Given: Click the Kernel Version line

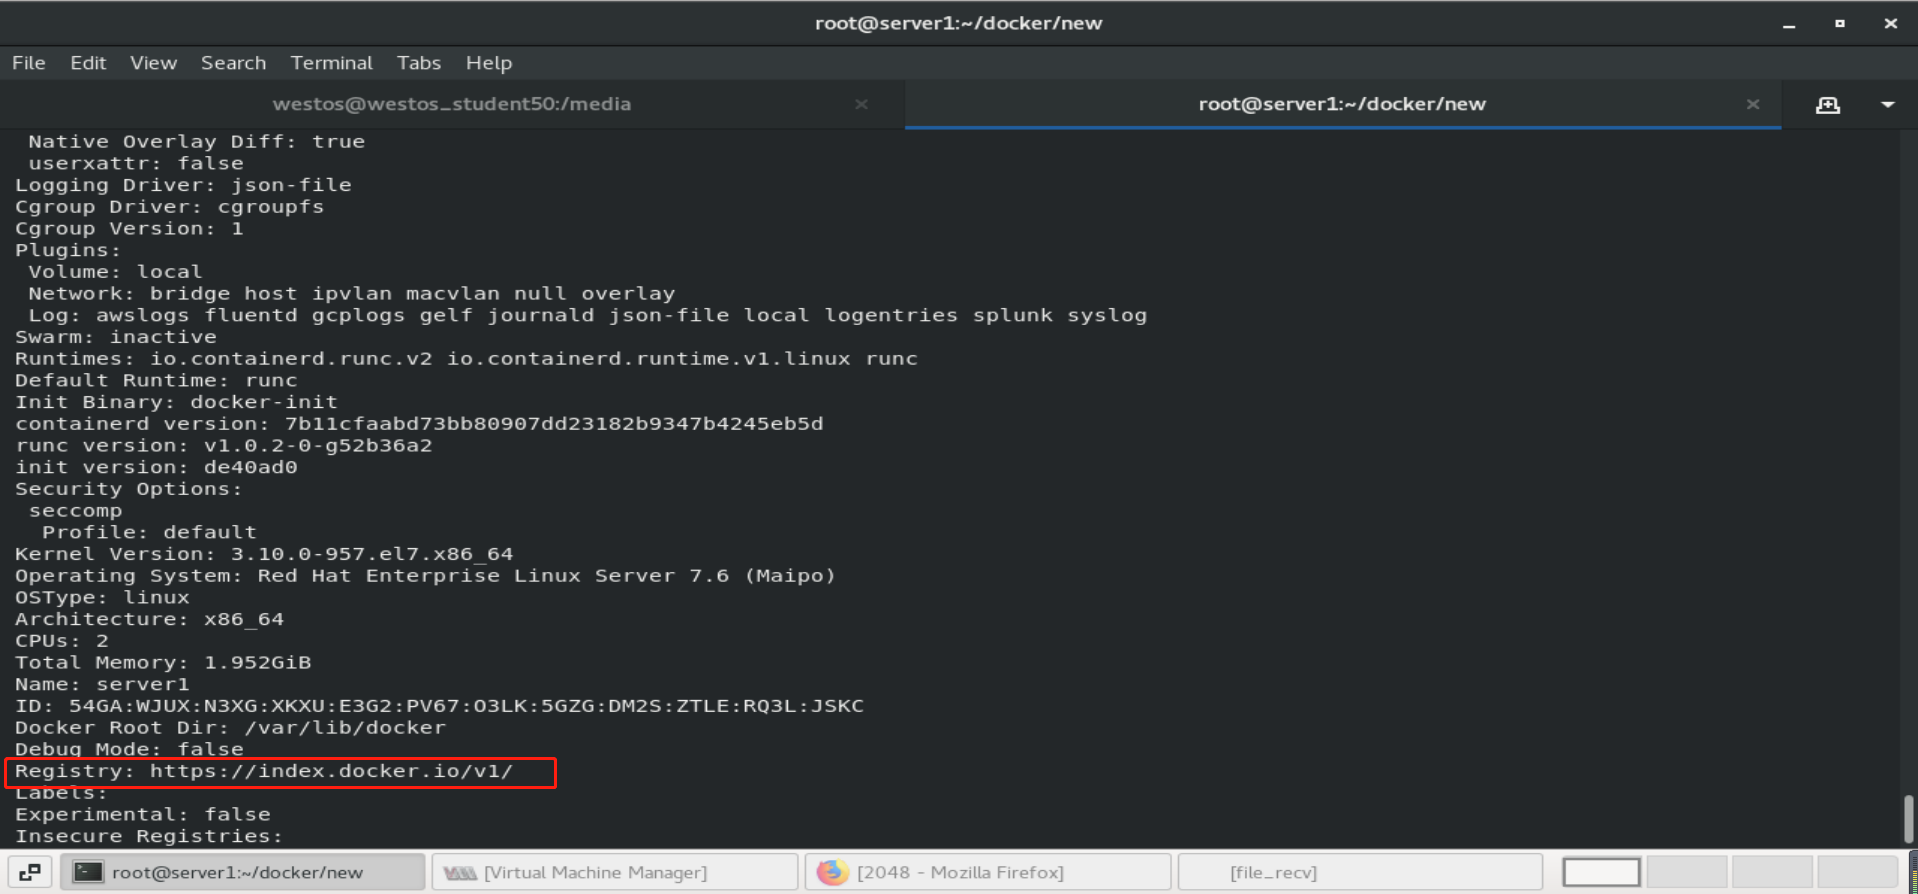Looking at the screenshot, I should pyautogui.click(x=264, y=554).
